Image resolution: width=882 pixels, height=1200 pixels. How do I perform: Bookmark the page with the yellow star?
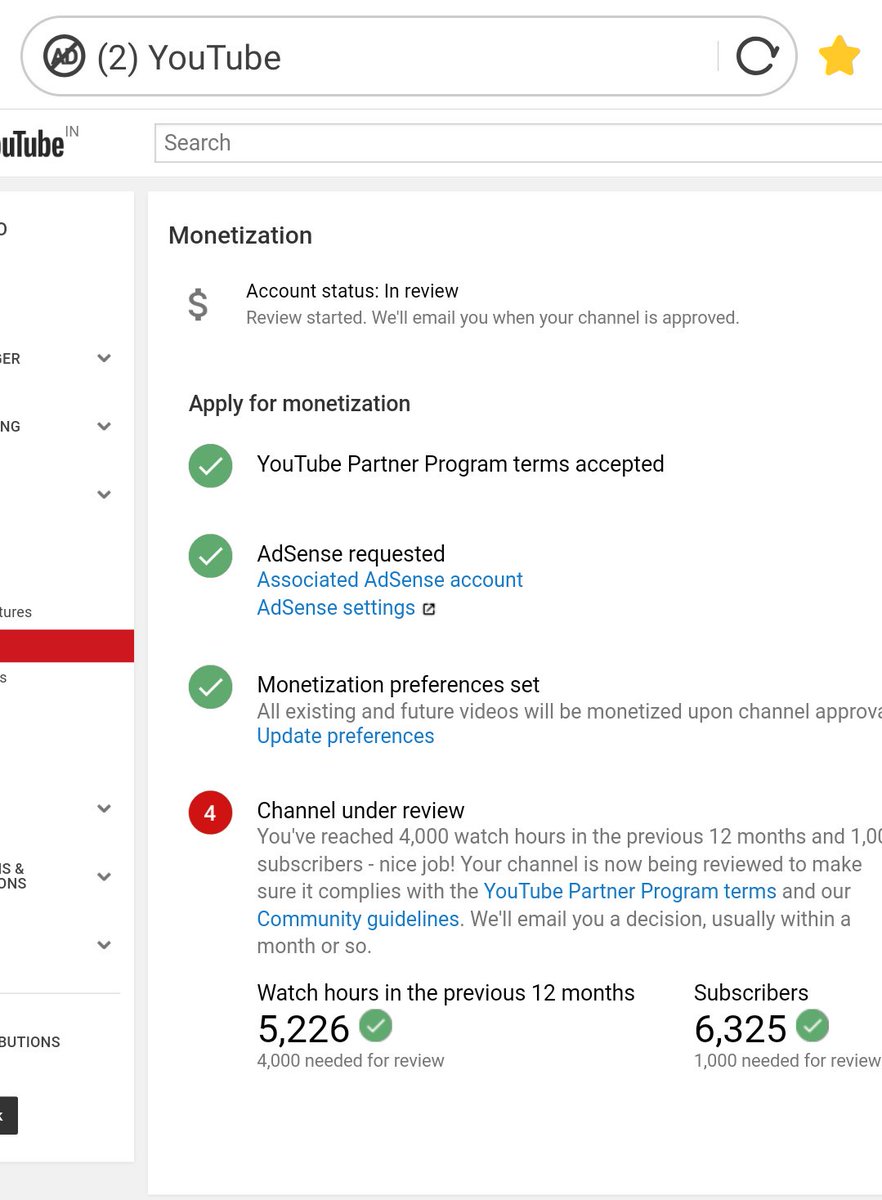point(839,56)
